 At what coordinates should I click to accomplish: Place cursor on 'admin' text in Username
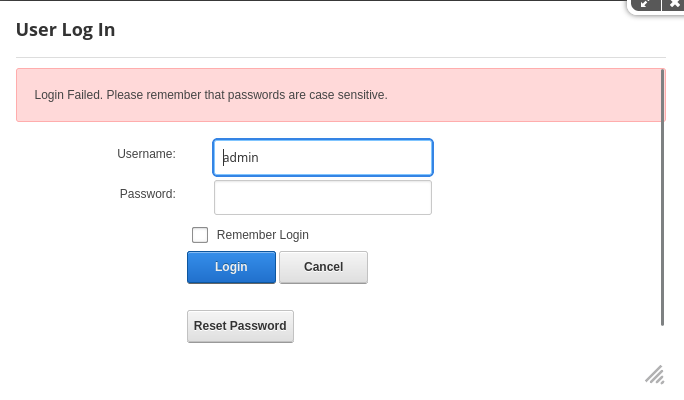coord(241,157)
